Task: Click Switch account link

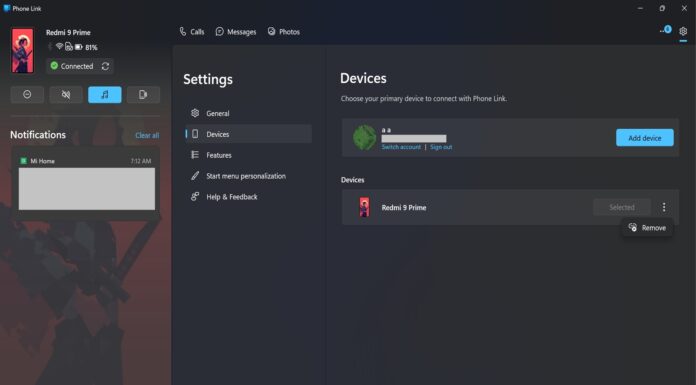Action: coord(401,147)
